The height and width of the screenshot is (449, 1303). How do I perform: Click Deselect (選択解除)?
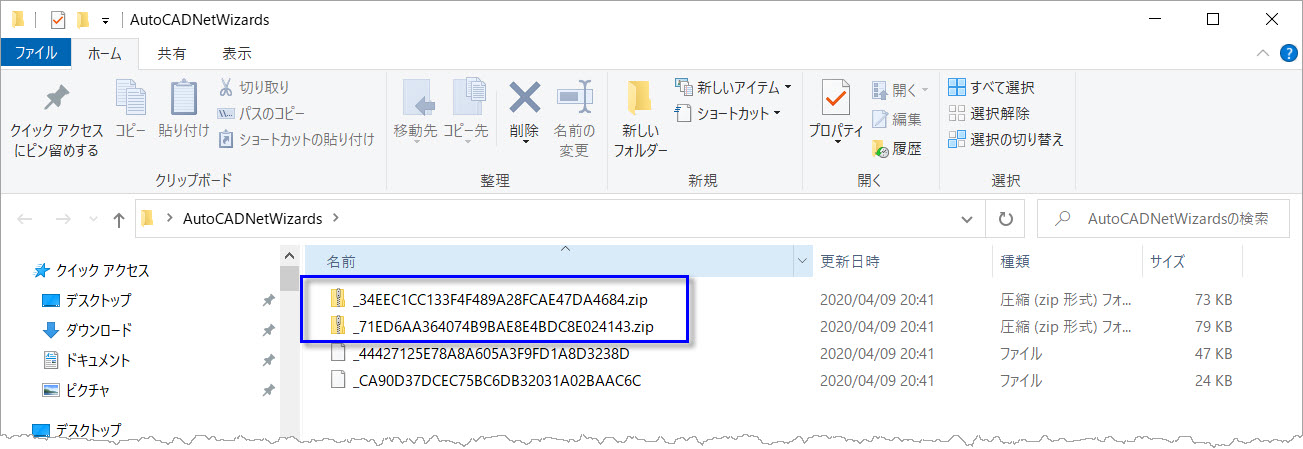tap(988, 113)
